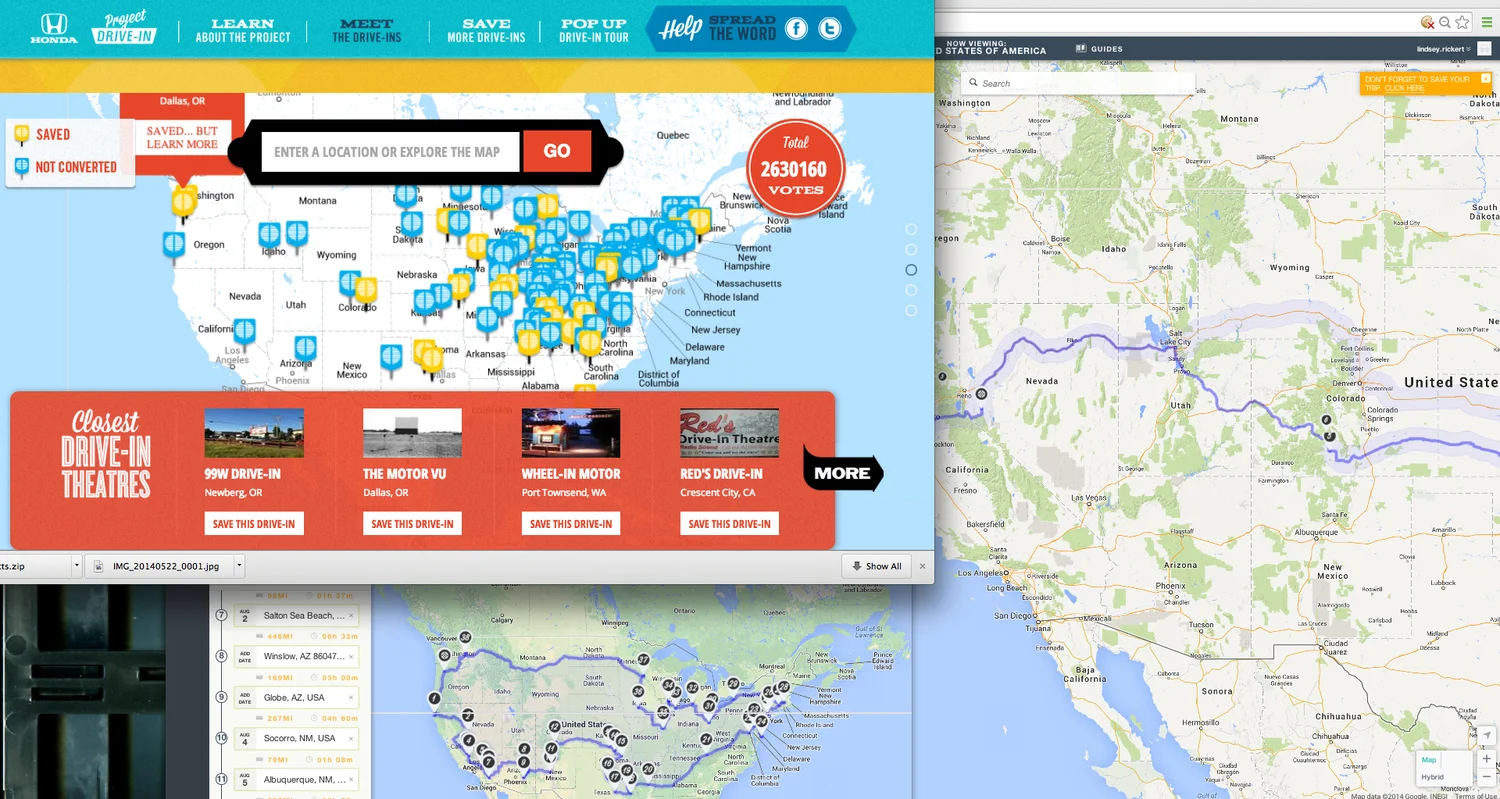The height and width of the screenshot is (799, 1500).
Task: Remove the Globe, AZ stop
Action: (x=351, y=698)
